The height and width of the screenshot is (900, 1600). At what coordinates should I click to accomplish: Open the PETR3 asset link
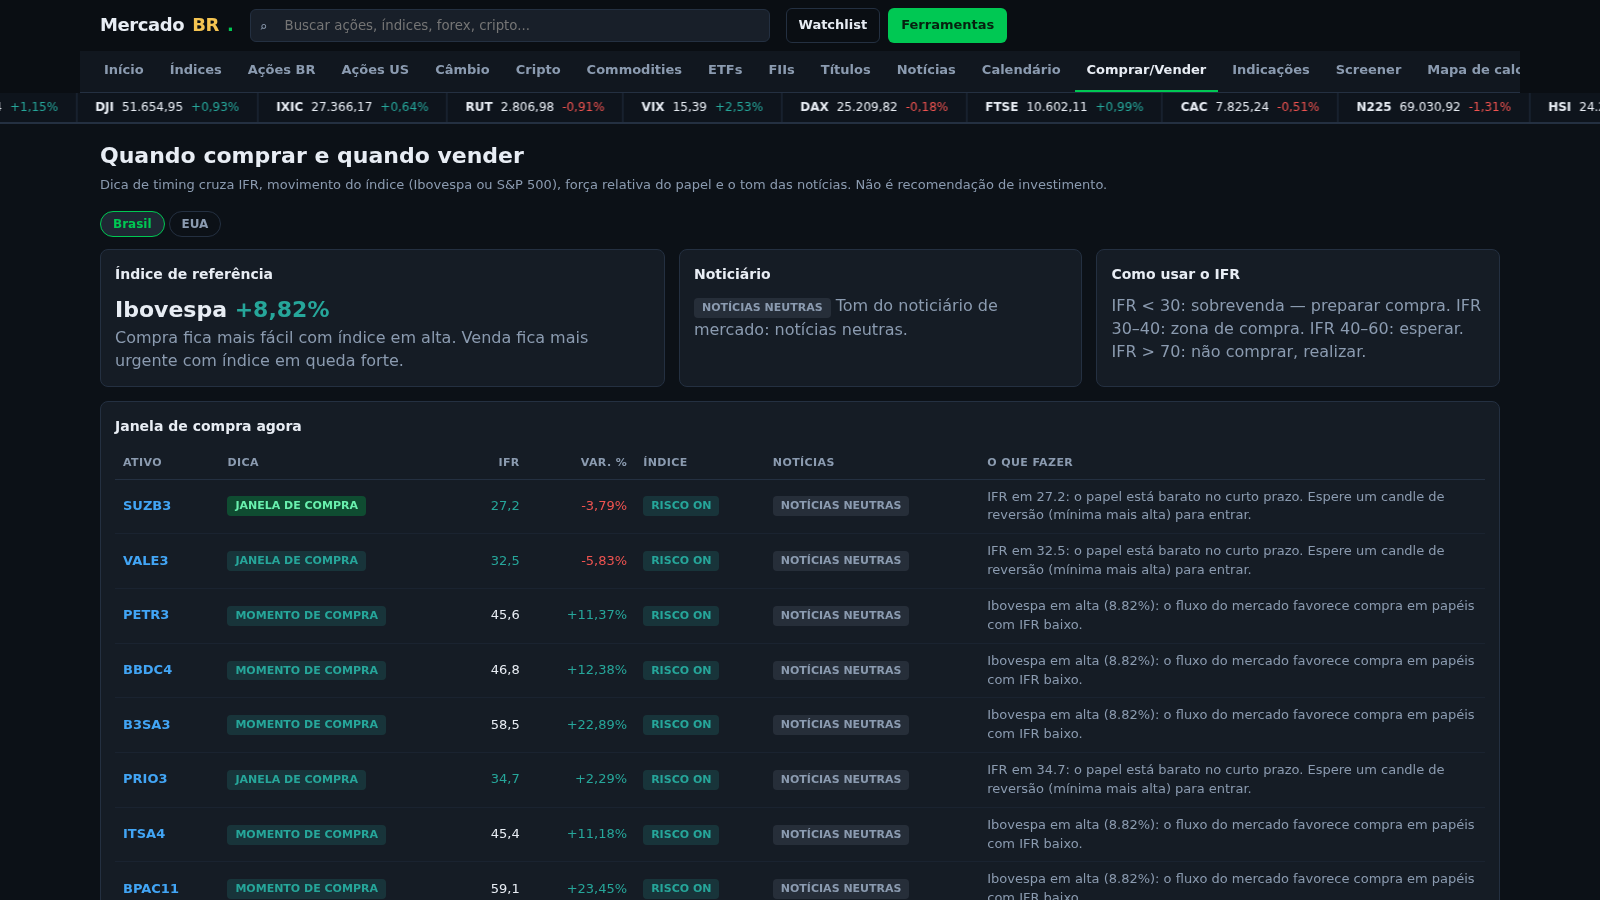coord(146,615)
